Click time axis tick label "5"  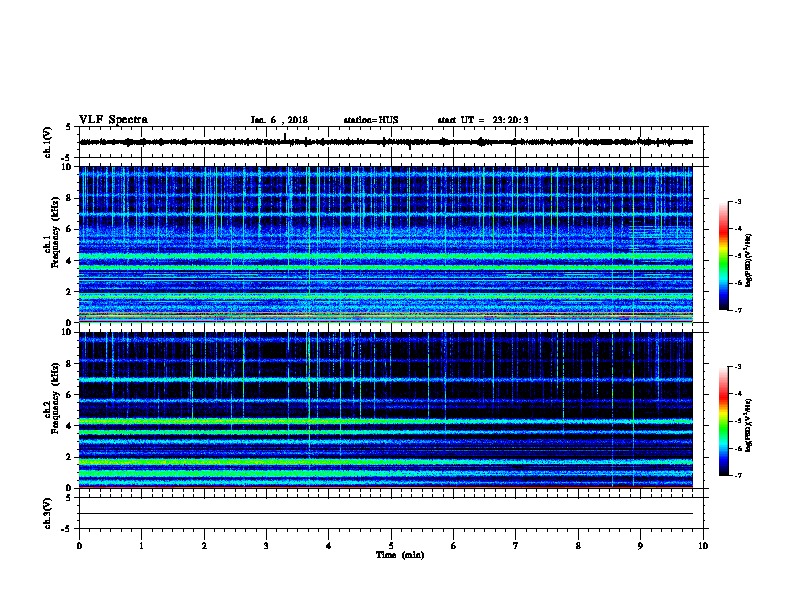tap(391, 546)
